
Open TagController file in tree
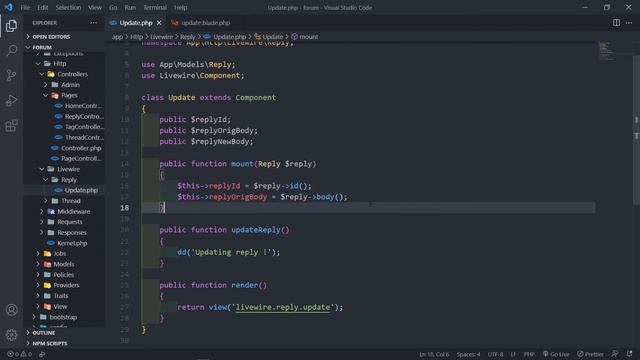(84, 127)
